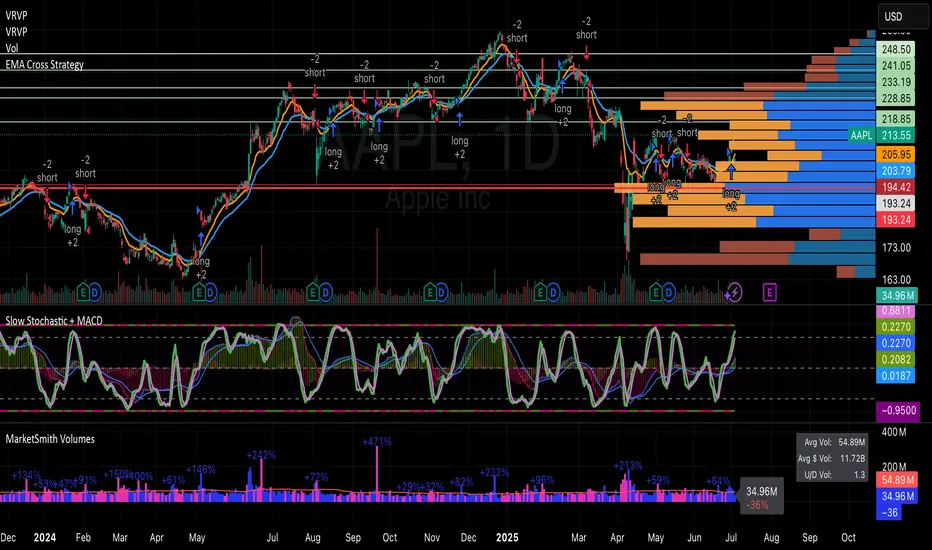Click the white 193.24 price label
Screen dimensions: 932x550
point(896,203)
